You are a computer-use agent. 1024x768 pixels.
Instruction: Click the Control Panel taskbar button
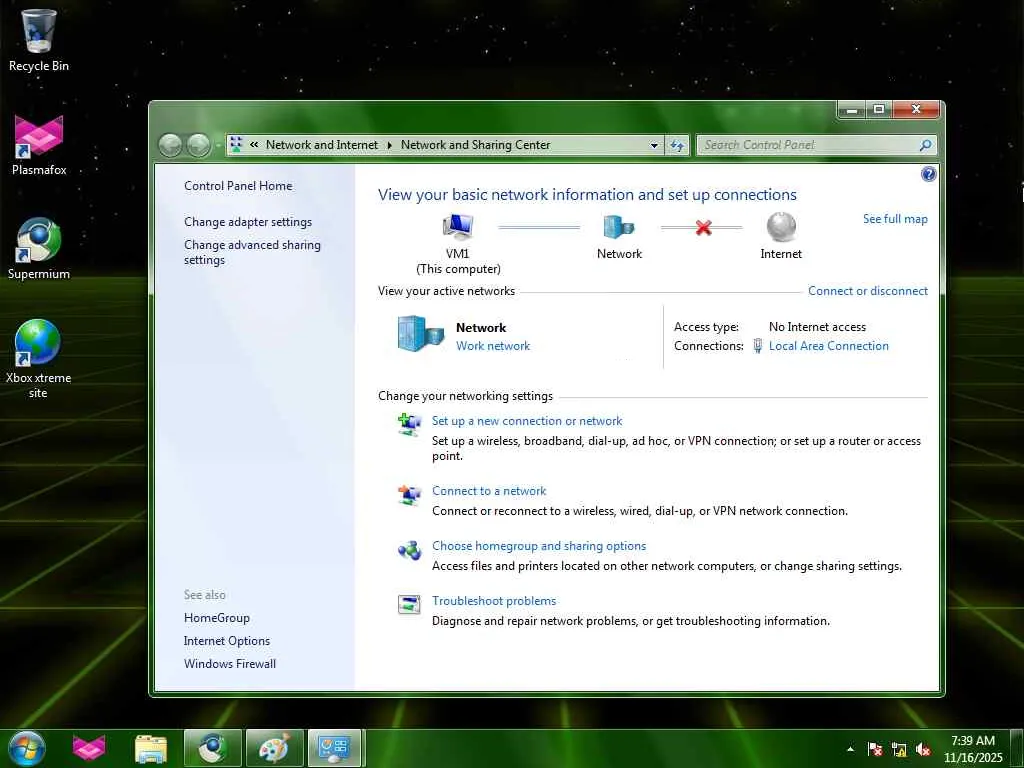(334, 748)
